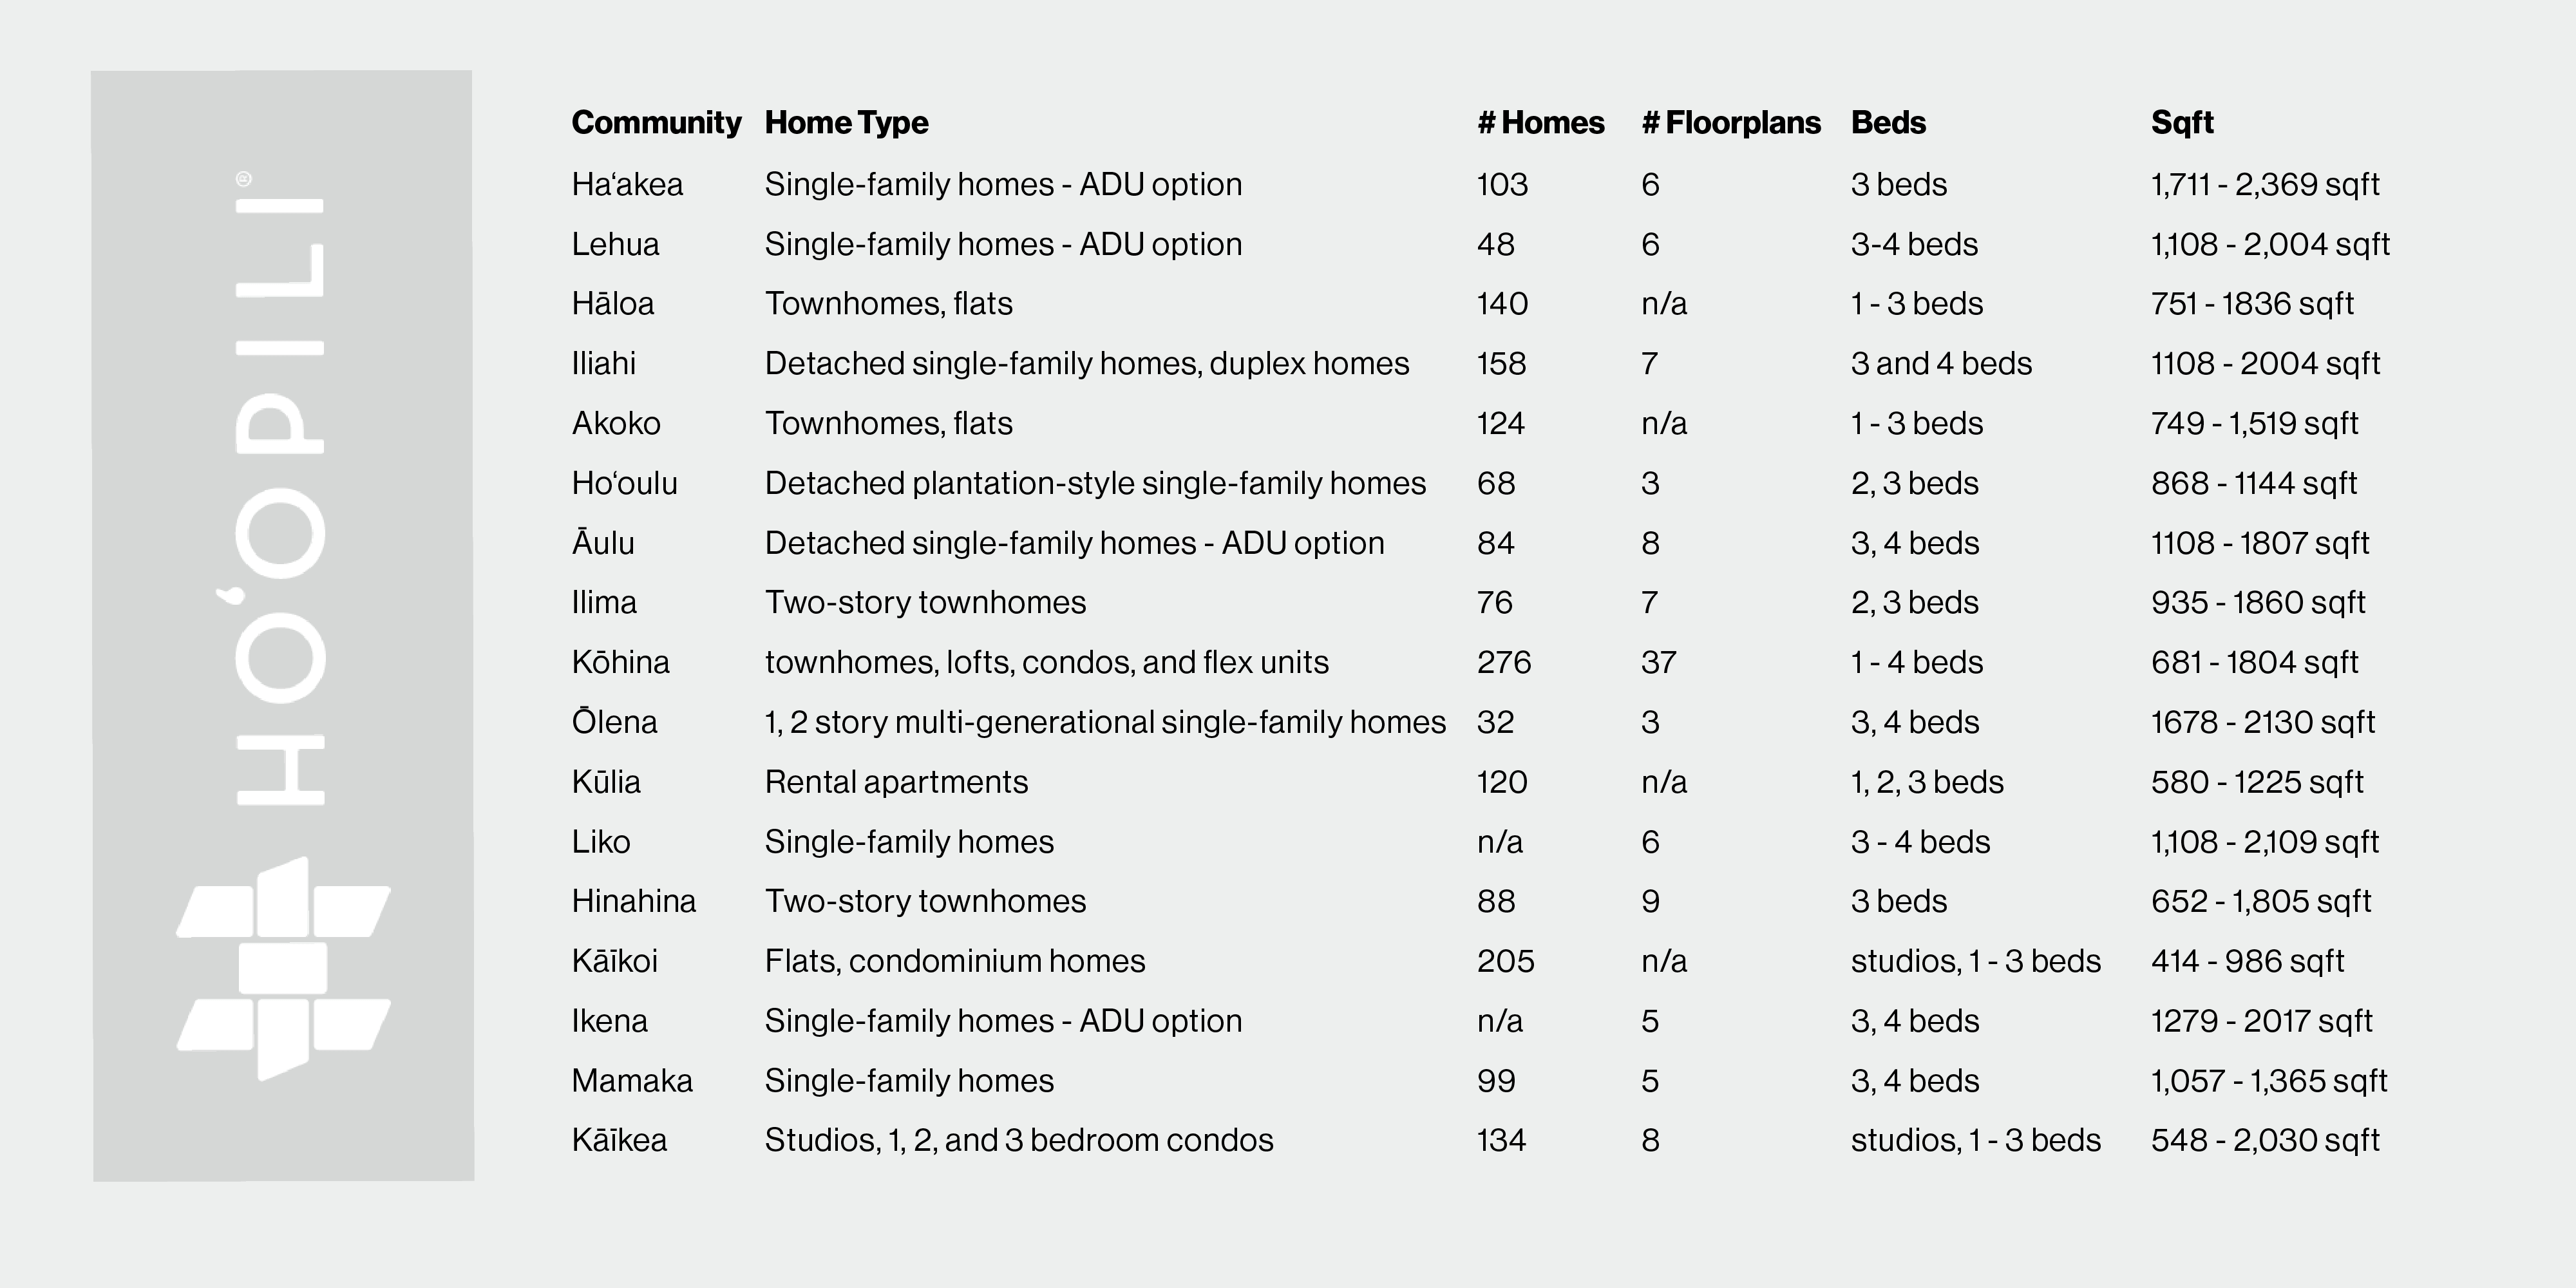The height and width of the screenshot is (1288, 2576).
Task: Click 'Two-story townhomes' in the Ilima row
Action: 925,603
